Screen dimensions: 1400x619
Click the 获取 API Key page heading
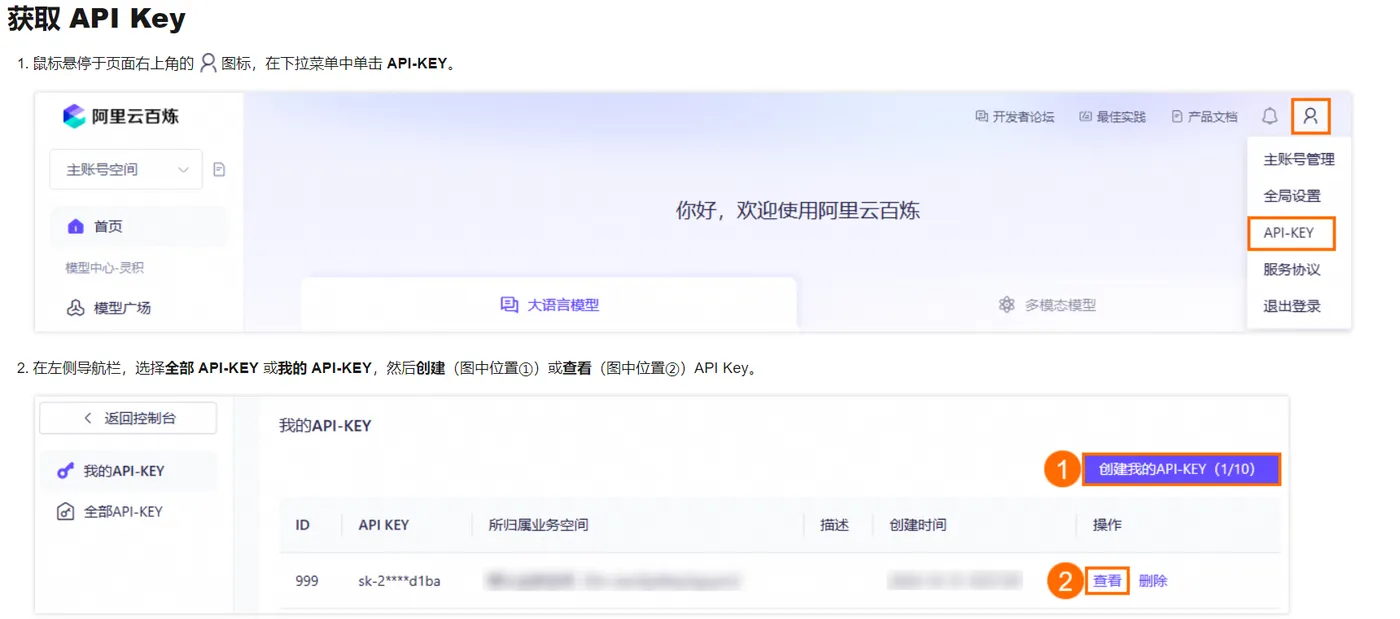click(97, 19)
